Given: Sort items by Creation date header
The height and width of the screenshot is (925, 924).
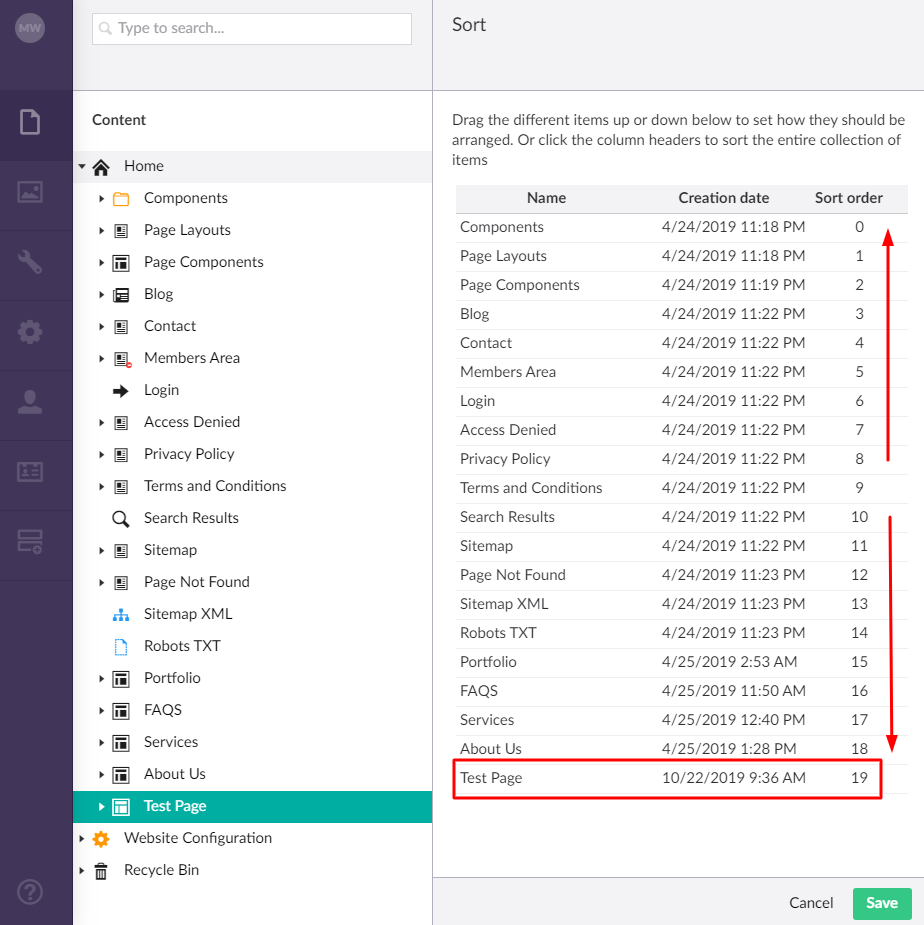Looking at the screenshot, I should pyautogui.click(x=723, y=198).
